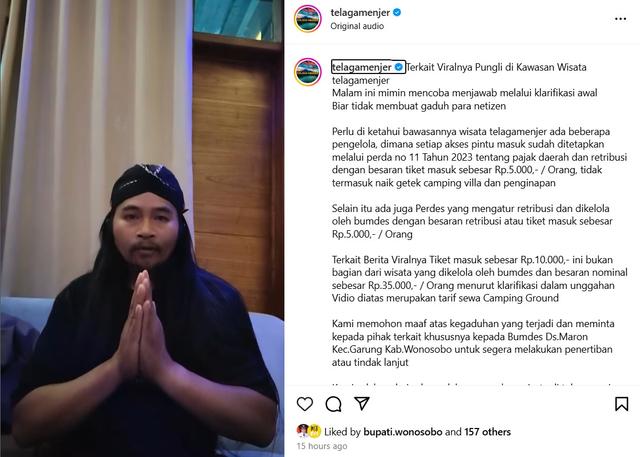
Task: Open the telagamenjer avatar beside the caption
Action: (x=308, y=72)
